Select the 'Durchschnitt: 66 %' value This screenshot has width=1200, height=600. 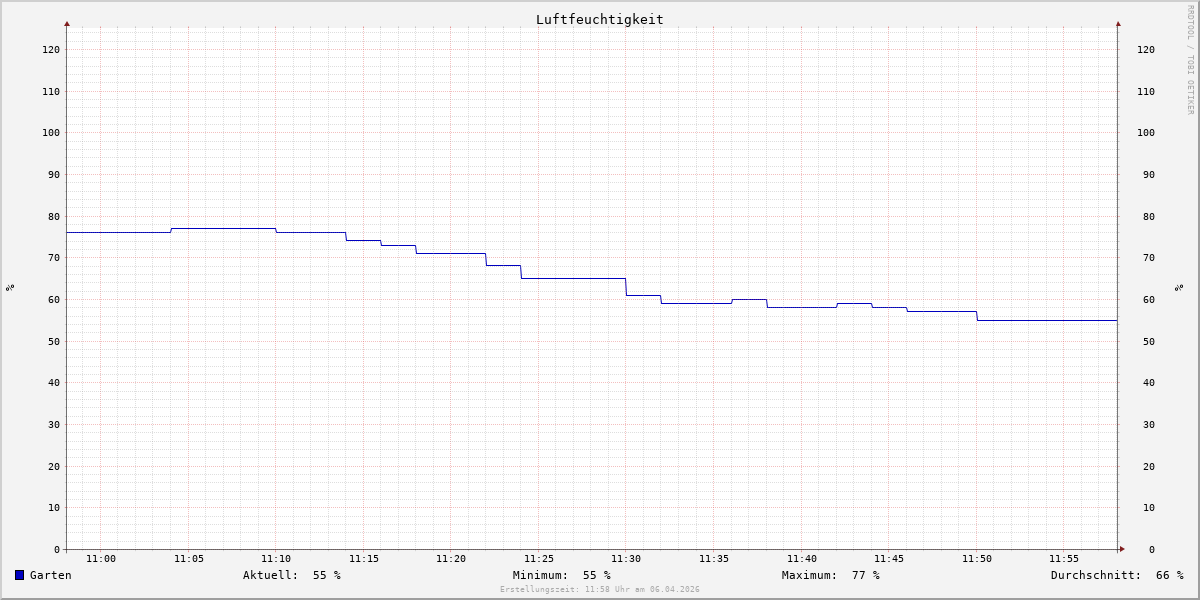click(x=1117, y=575)
